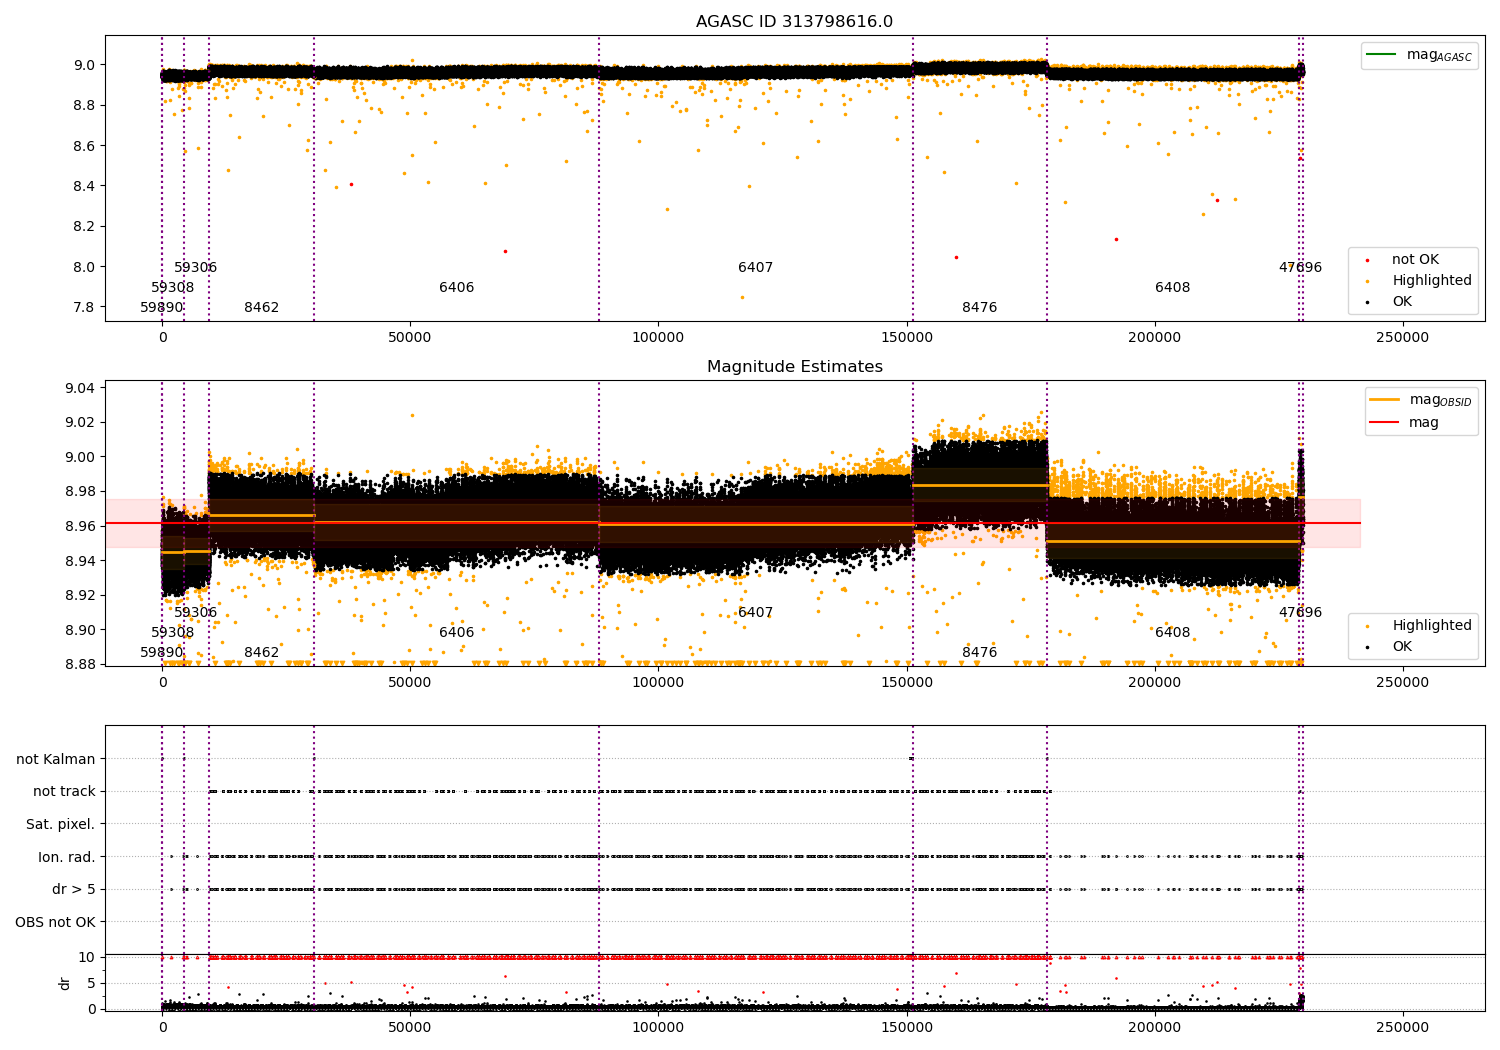Click the 8.92 y-axis tick label

tap(80, 596)
